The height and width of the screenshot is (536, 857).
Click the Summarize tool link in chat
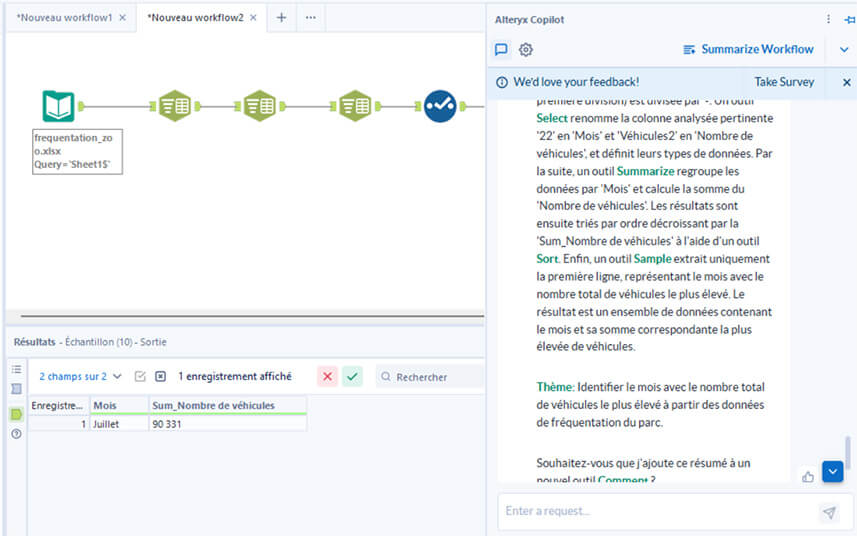pos(645,171)
